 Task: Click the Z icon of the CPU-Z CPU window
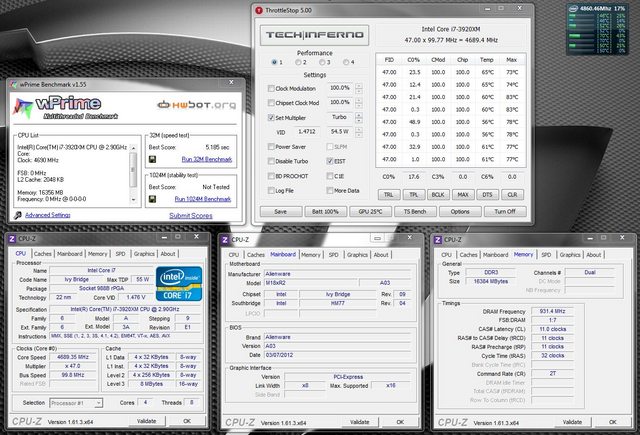[12, 239]
